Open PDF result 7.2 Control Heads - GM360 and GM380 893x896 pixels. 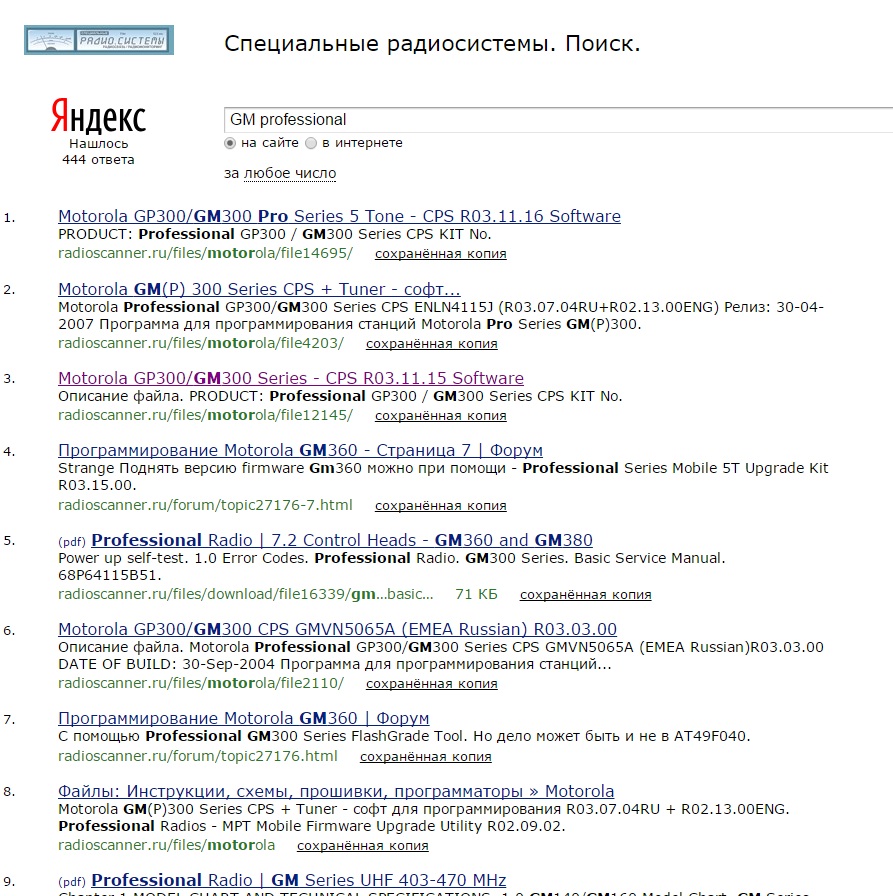(x=342, y=540)
